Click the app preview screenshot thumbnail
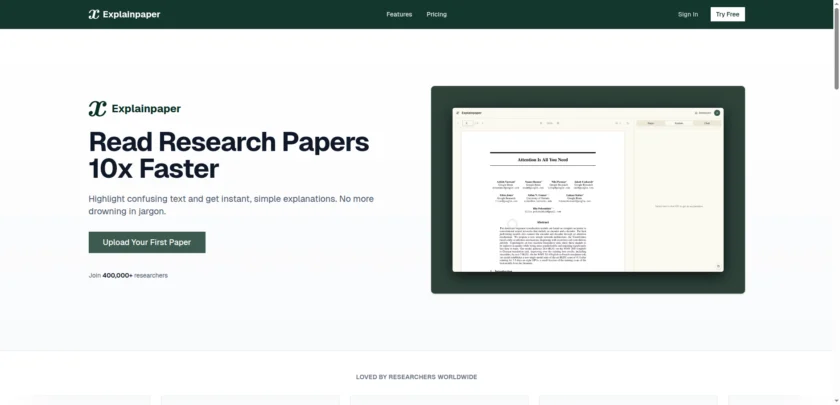 coord(588,190)
